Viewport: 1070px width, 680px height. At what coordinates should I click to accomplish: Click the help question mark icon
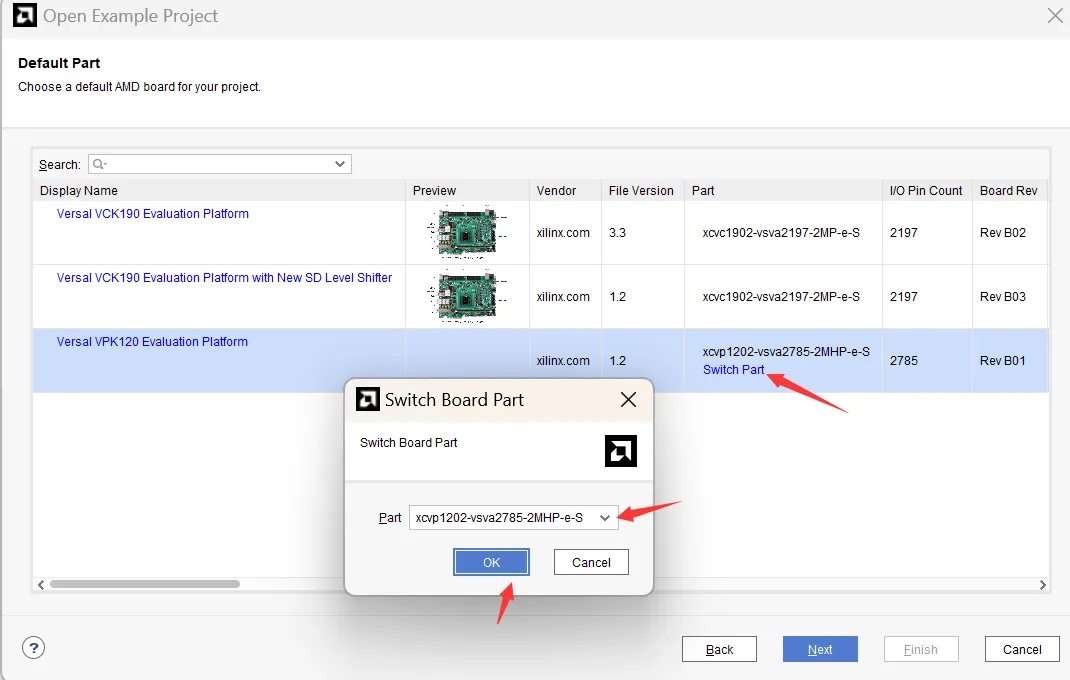pos(33,648)
